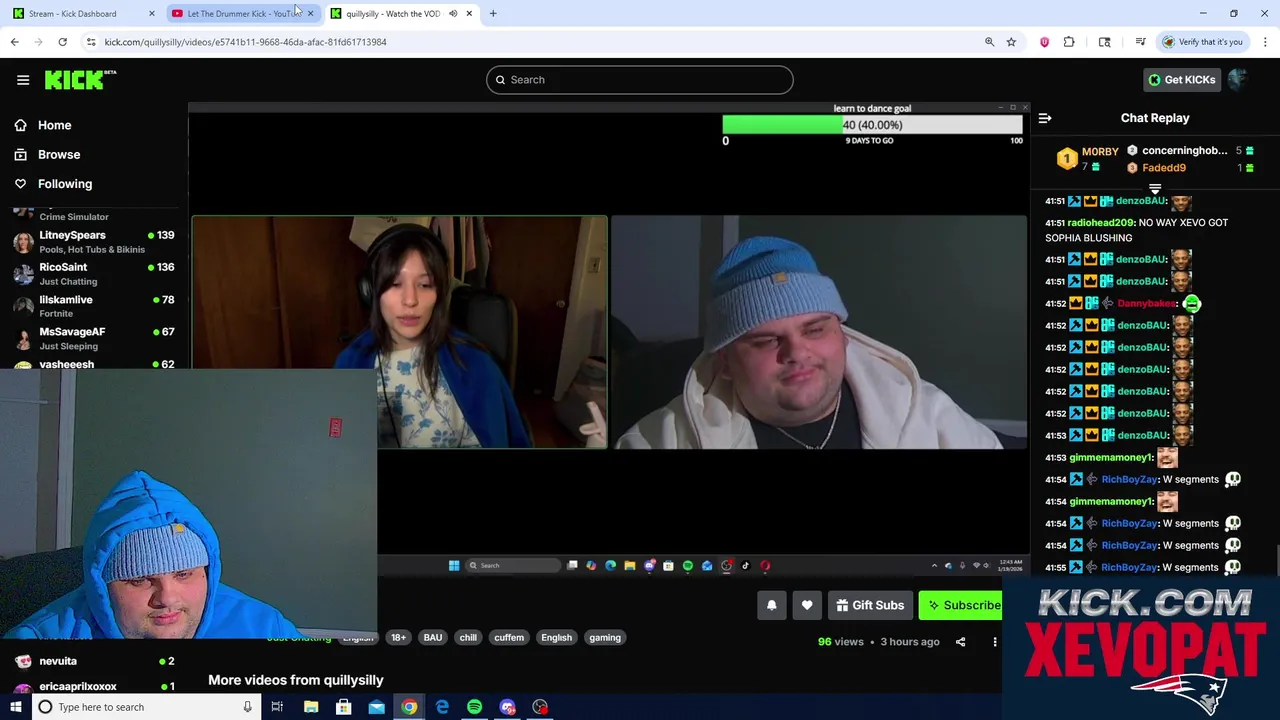
Task: Open Microsoft Store from the taskbar
Action: click(x=343, y=707)
